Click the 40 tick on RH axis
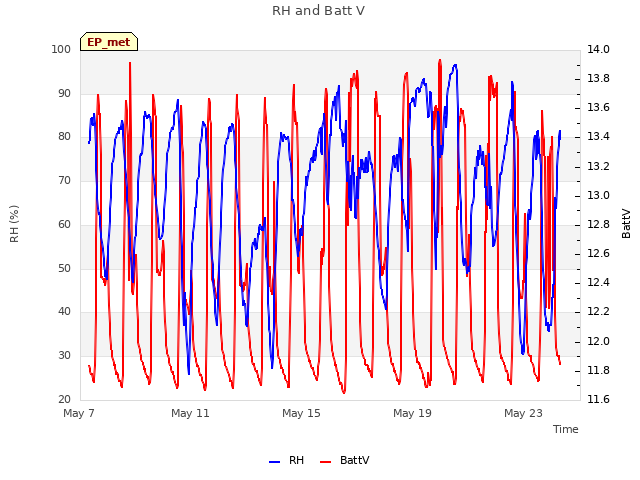The height and width of the screenshot is (480, 640). click(x=64, y=311)
